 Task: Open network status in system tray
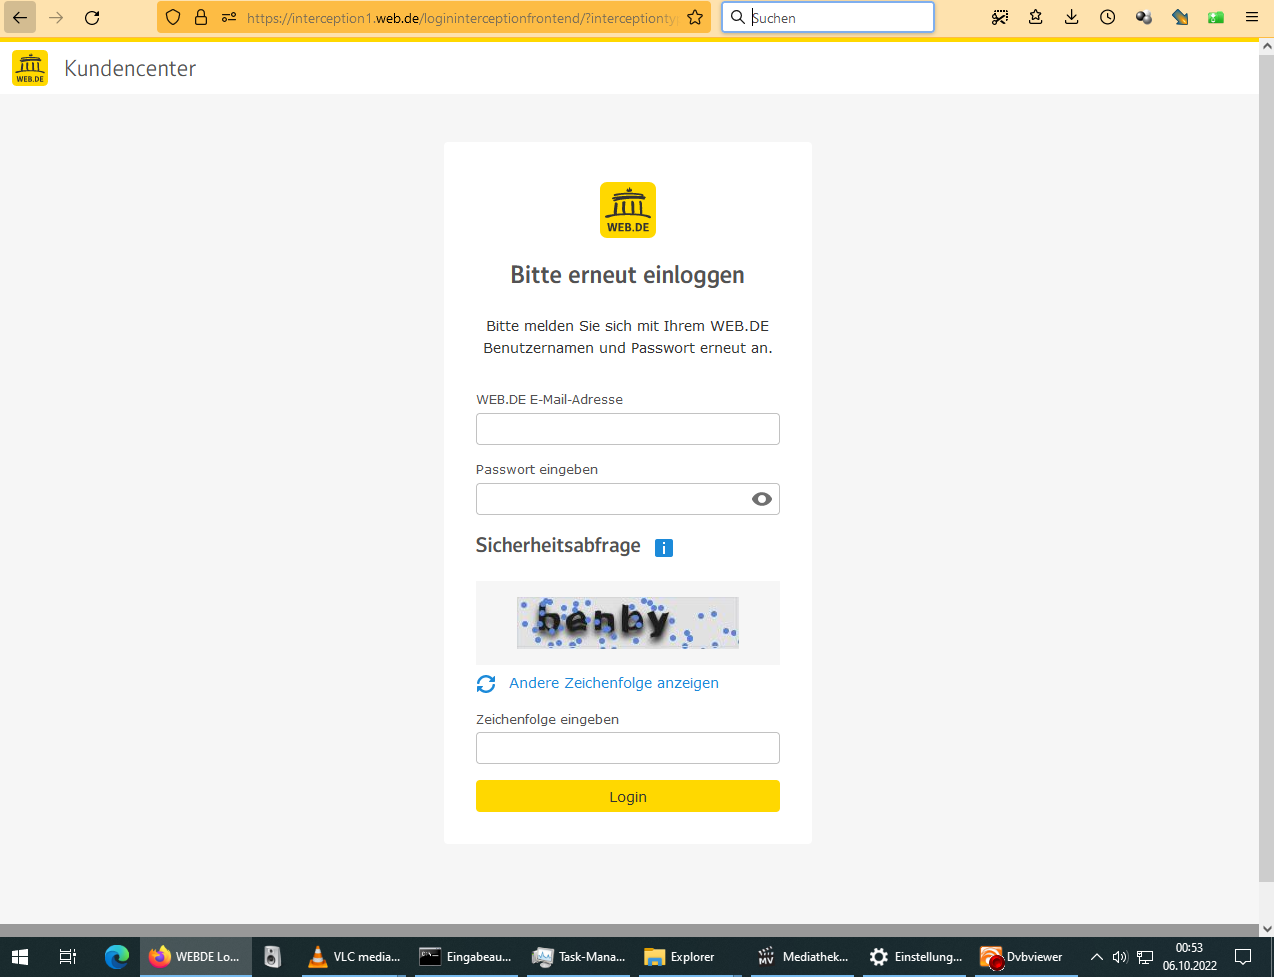coord(1145,957)
